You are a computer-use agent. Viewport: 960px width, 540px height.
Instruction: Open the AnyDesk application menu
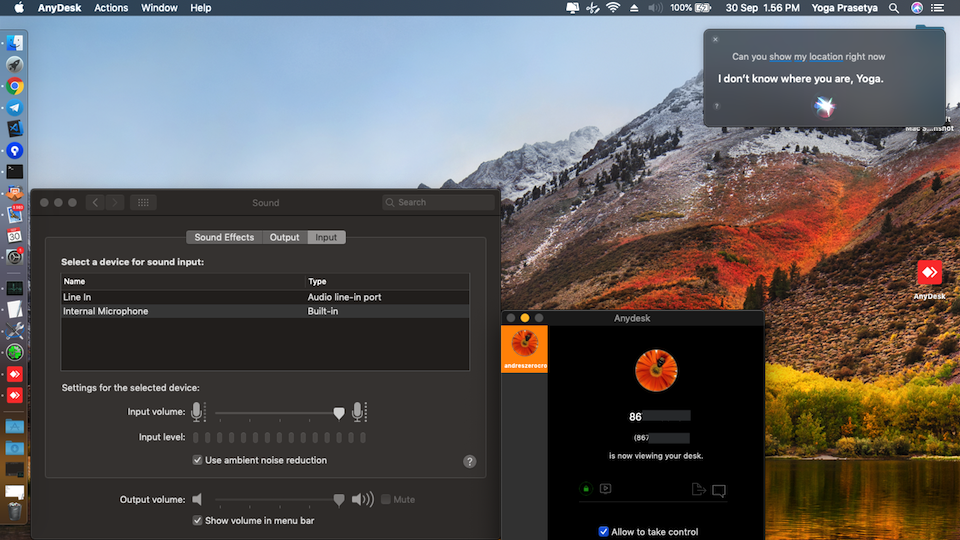coord(59,8)
